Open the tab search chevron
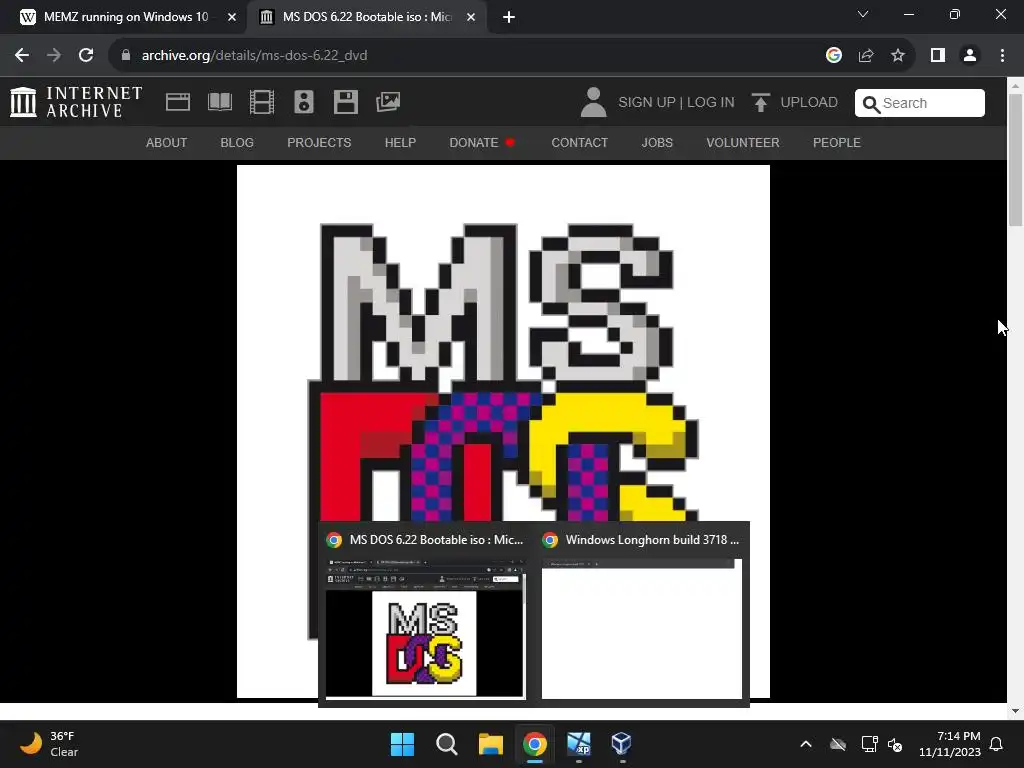This screenshot has height=768, width=1024. [863, 14]
